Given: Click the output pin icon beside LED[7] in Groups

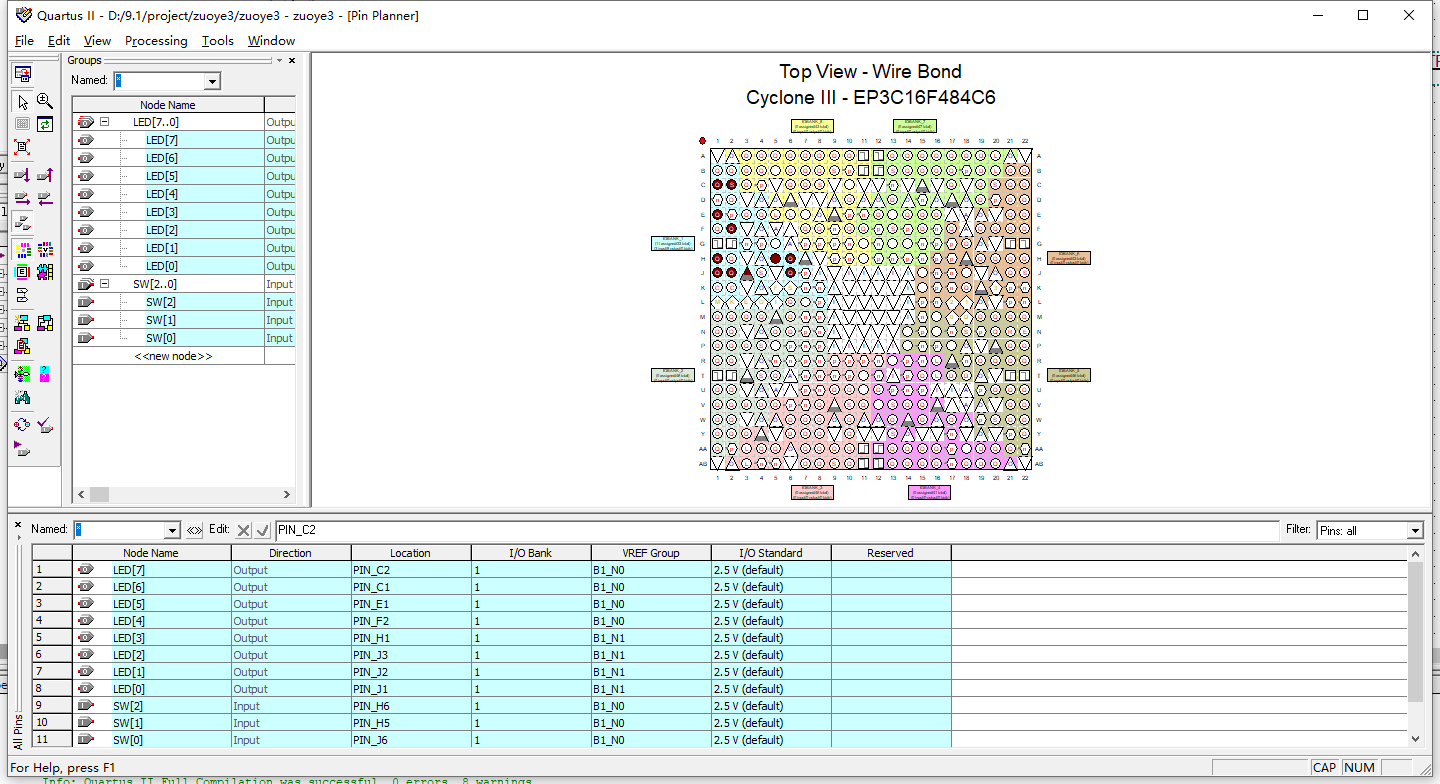Looking at the screenshot, I should [x=85, y=140].
